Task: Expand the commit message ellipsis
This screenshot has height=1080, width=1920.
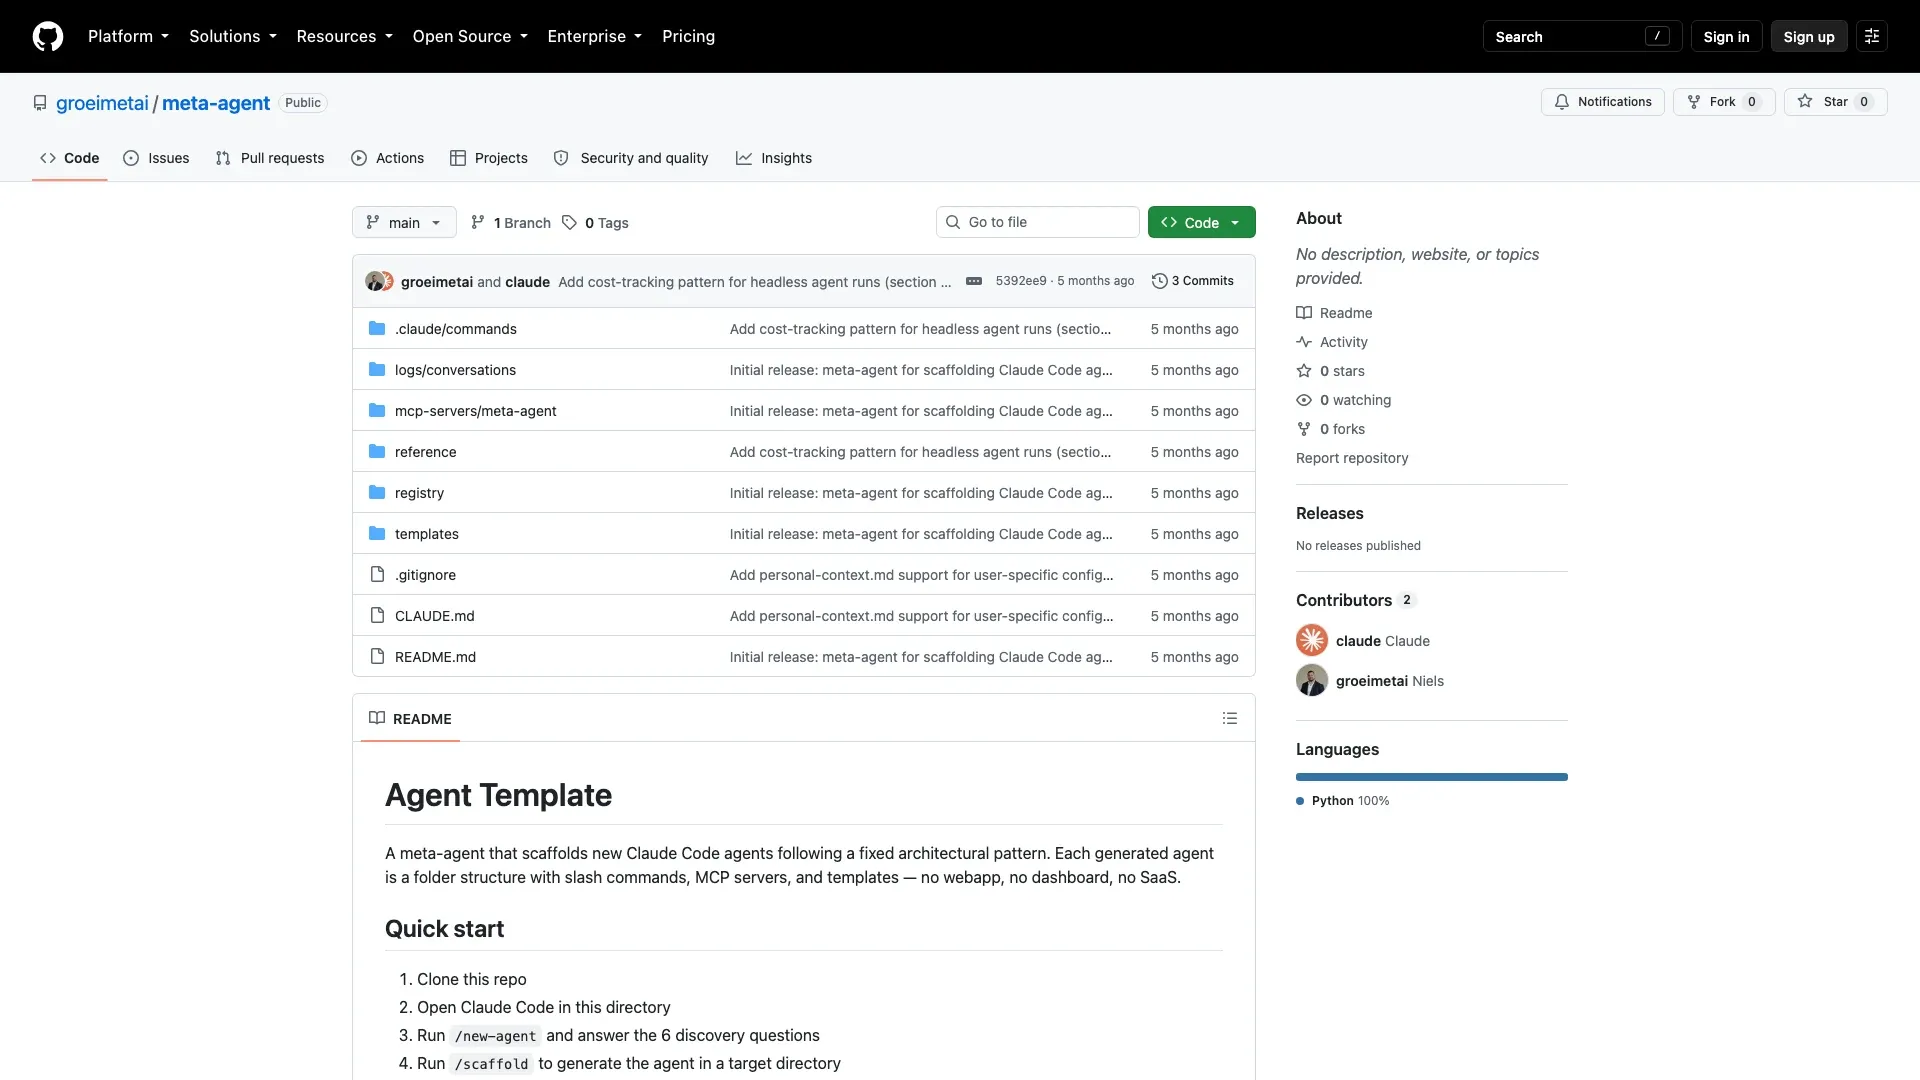Action: tap(974, 281)
